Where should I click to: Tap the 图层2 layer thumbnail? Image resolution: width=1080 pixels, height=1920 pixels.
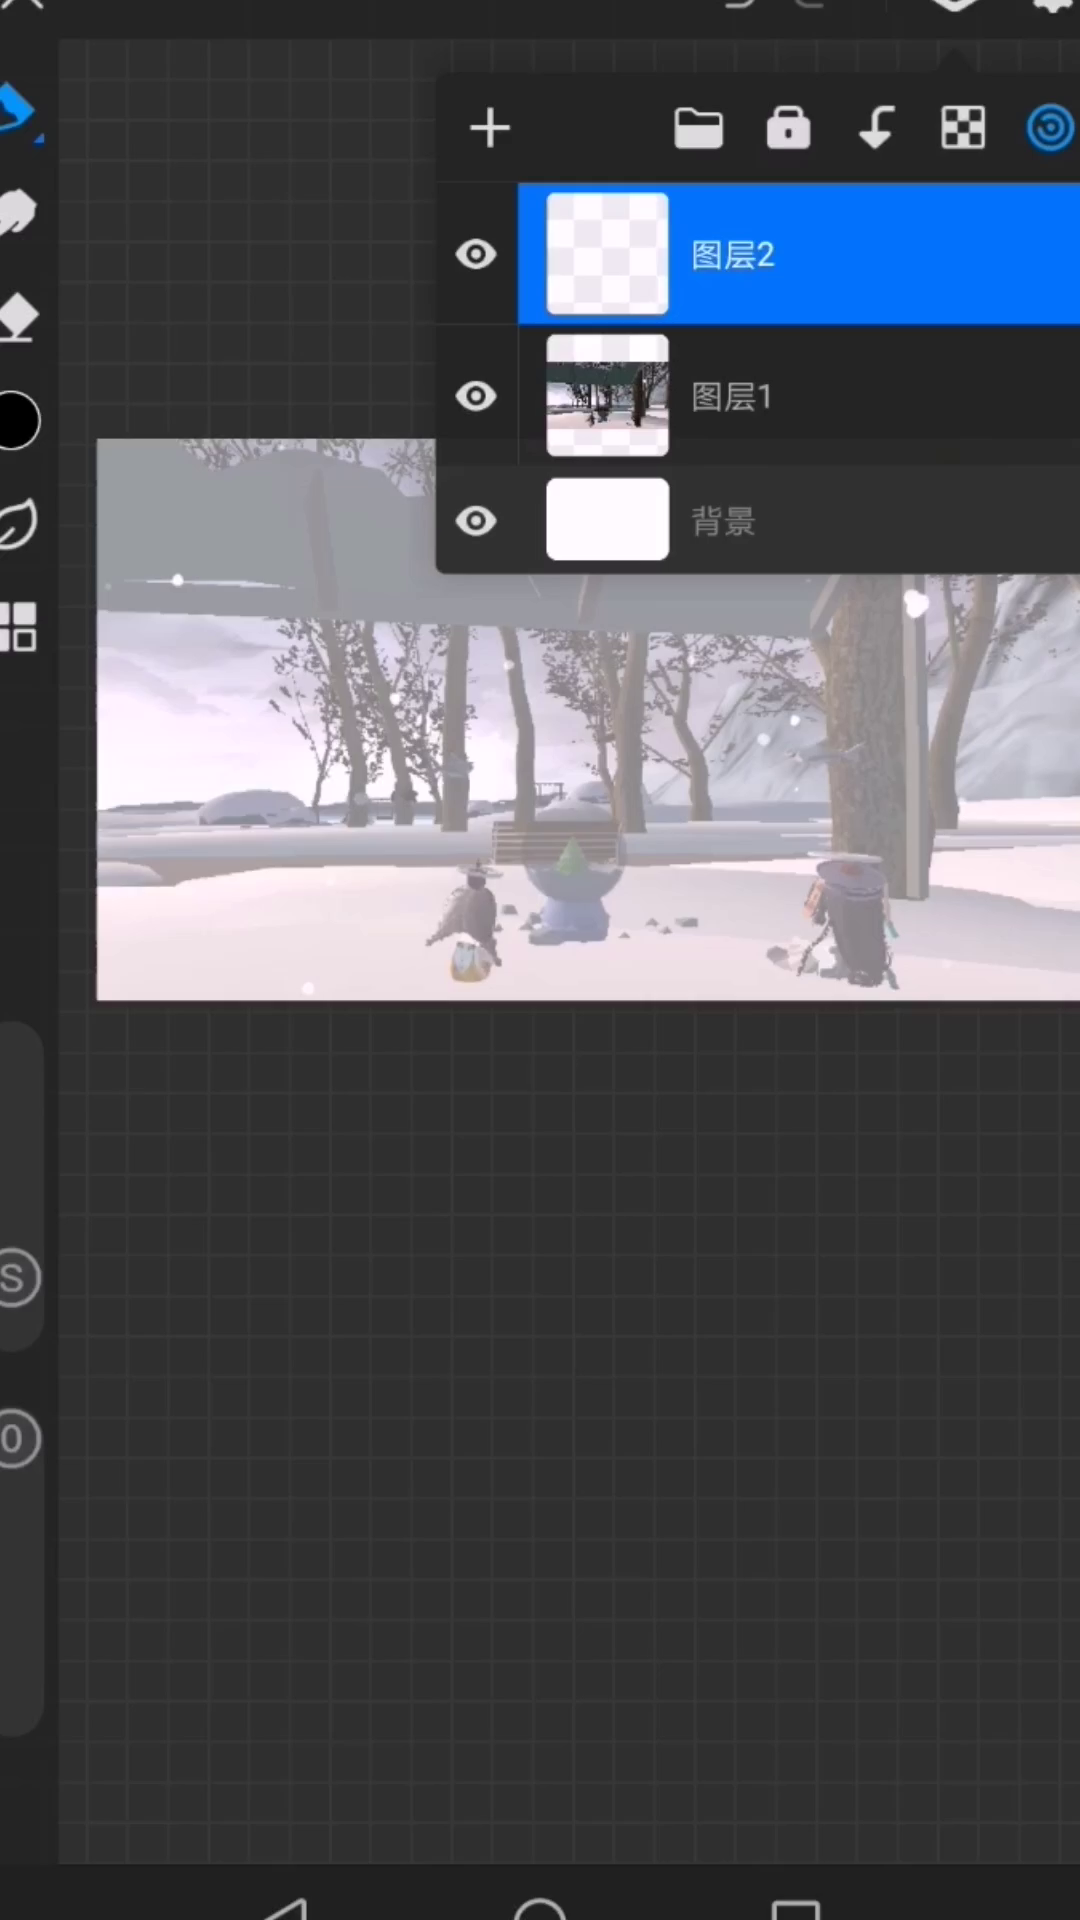coord(607,255)
